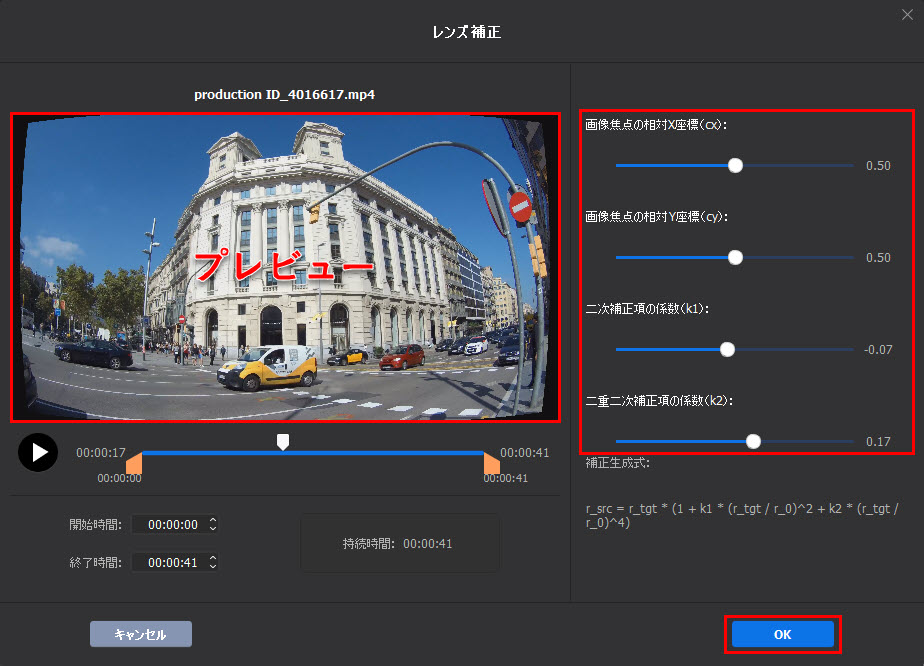Adjust the k2 coefficient slider handle
Screen dimensions: 924x666
tap(753, 441)
